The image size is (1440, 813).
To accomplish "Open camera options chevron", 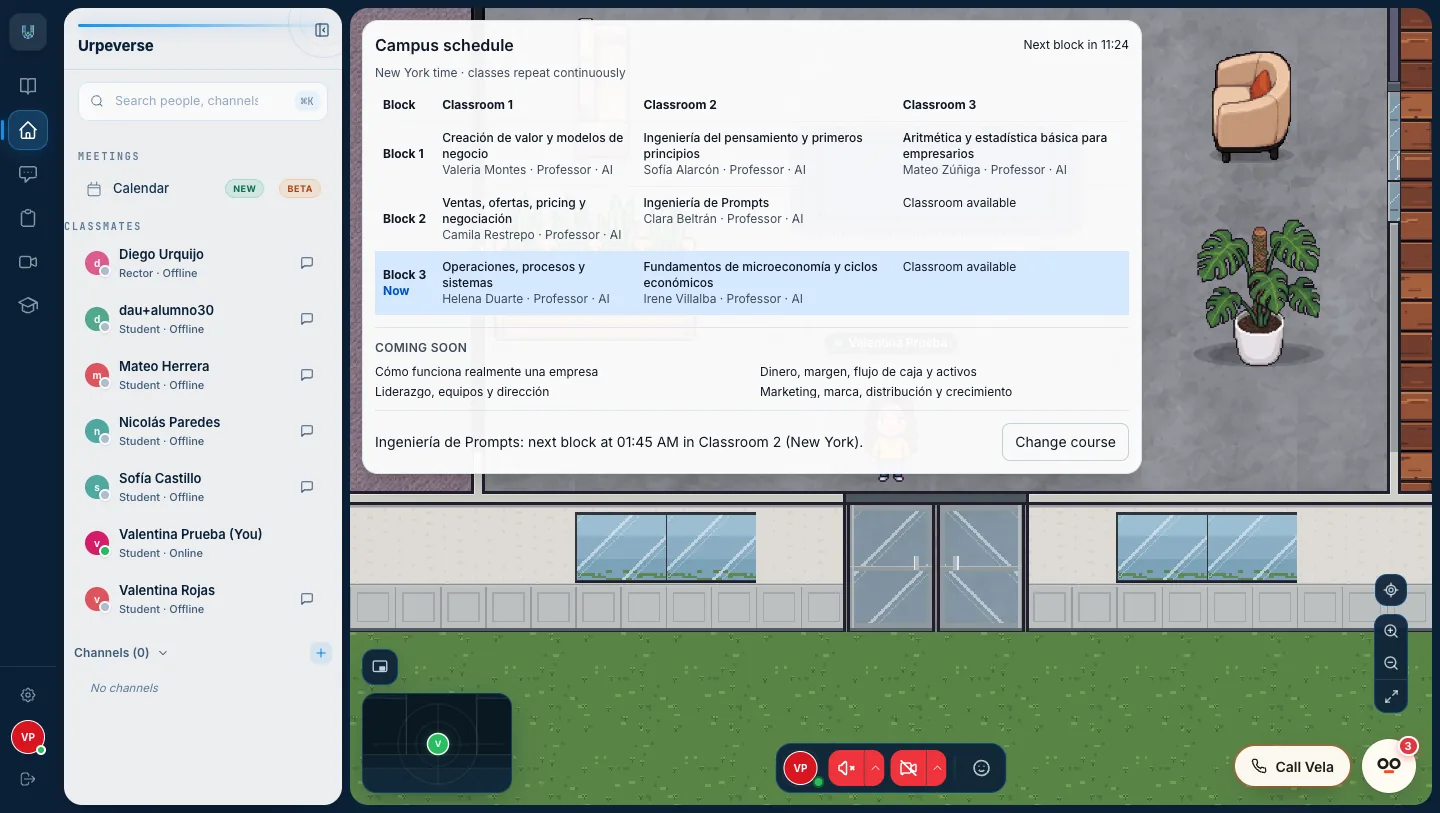I will coord(937,768).
